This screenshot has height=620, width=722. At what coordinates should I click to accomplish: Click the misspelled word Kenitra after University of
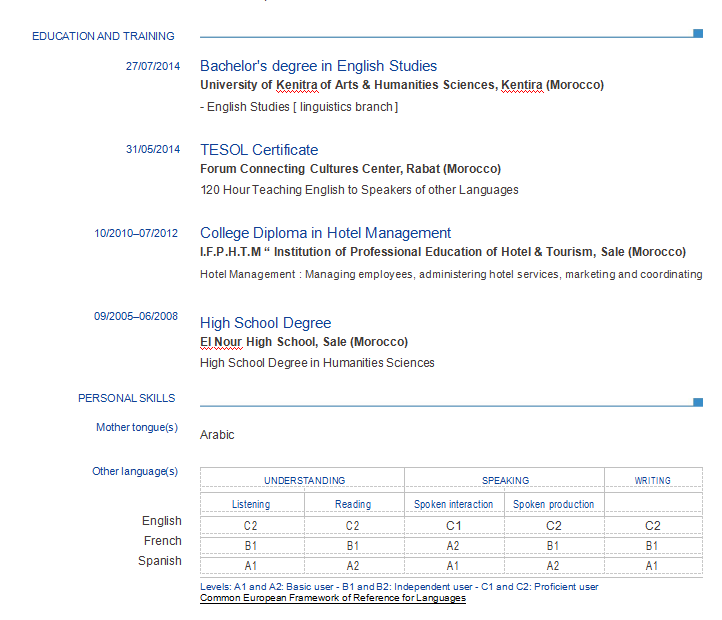(x=296, y=85)
